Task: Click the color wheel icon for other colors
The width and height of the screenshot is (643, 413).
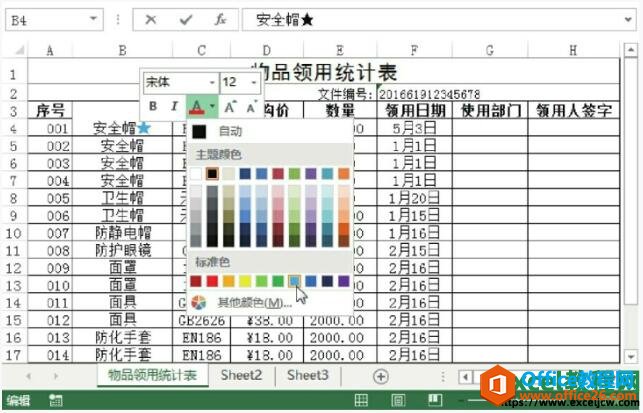Action: pos(199,303)
